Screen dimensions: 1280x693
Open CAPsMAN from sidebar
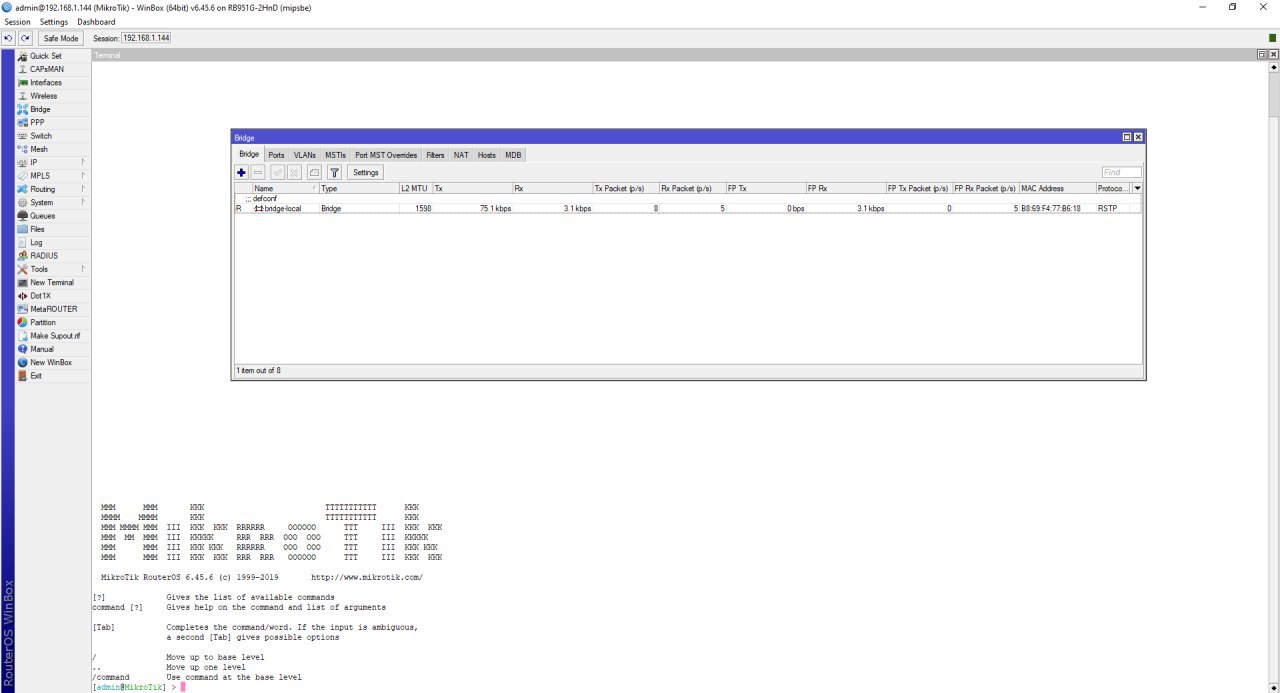click(x=46, y=69)
